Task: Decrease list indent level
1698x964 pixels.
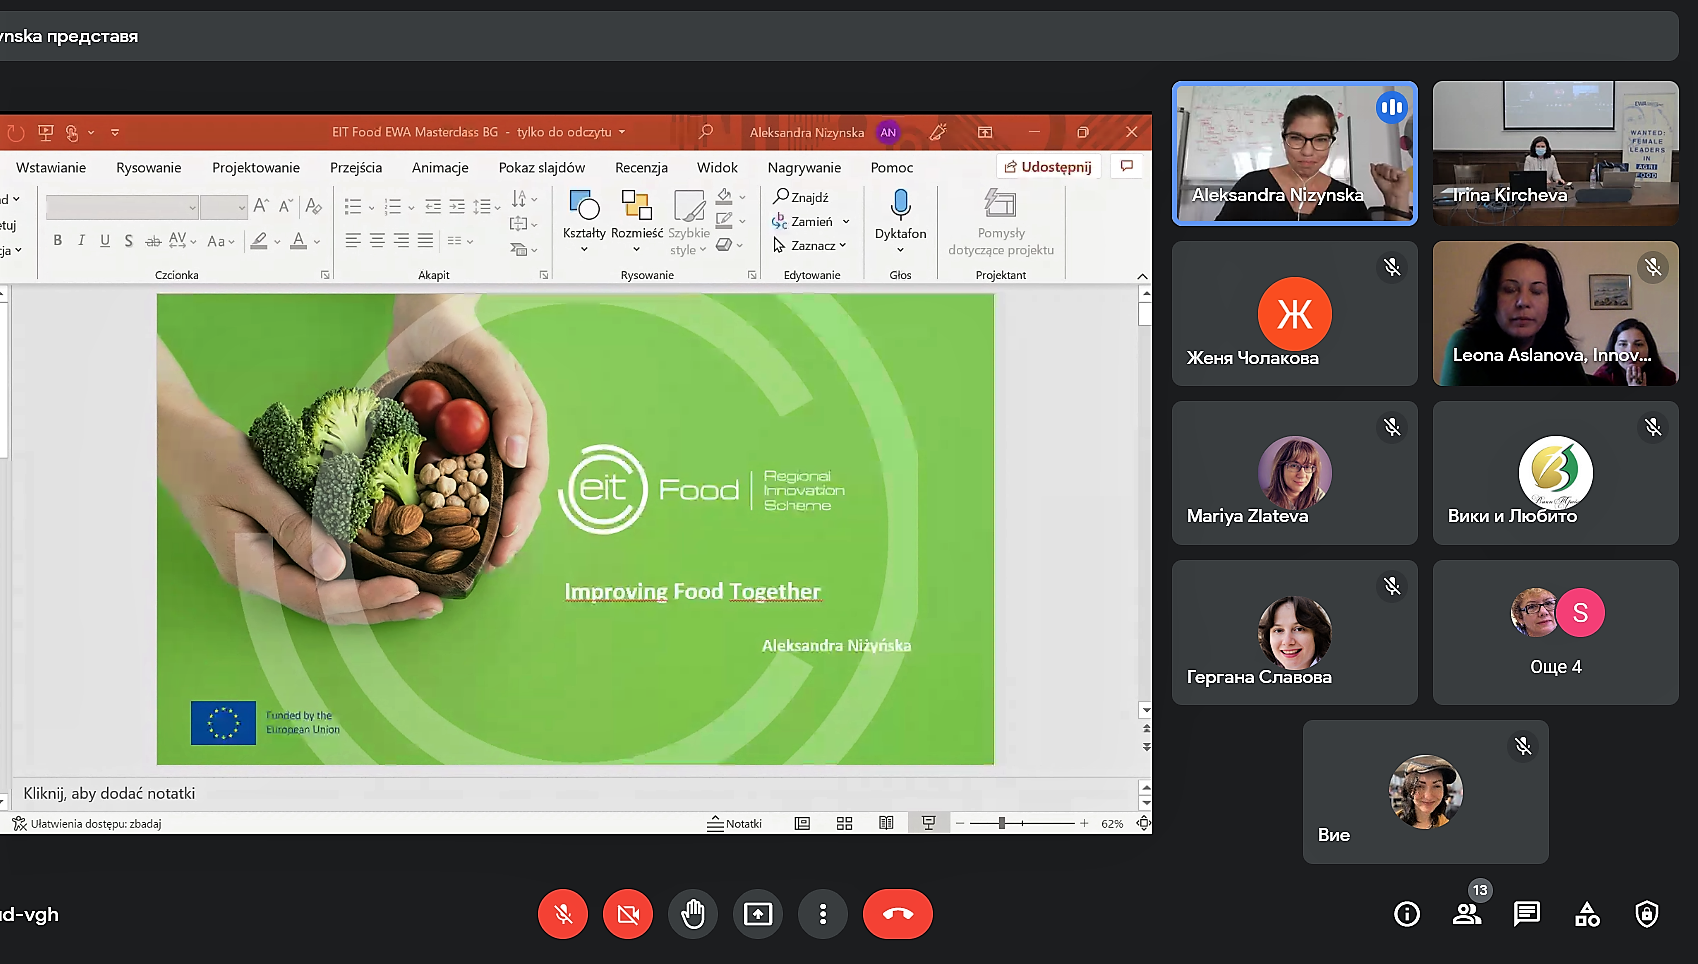Action: coord(433,207)
